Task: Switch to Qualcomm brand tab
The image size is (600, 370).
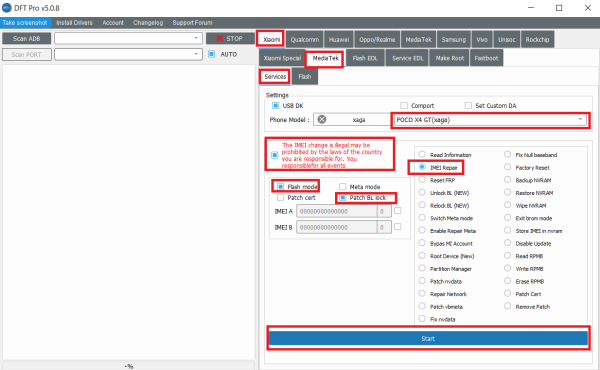Action: click(x=304, y=39)
